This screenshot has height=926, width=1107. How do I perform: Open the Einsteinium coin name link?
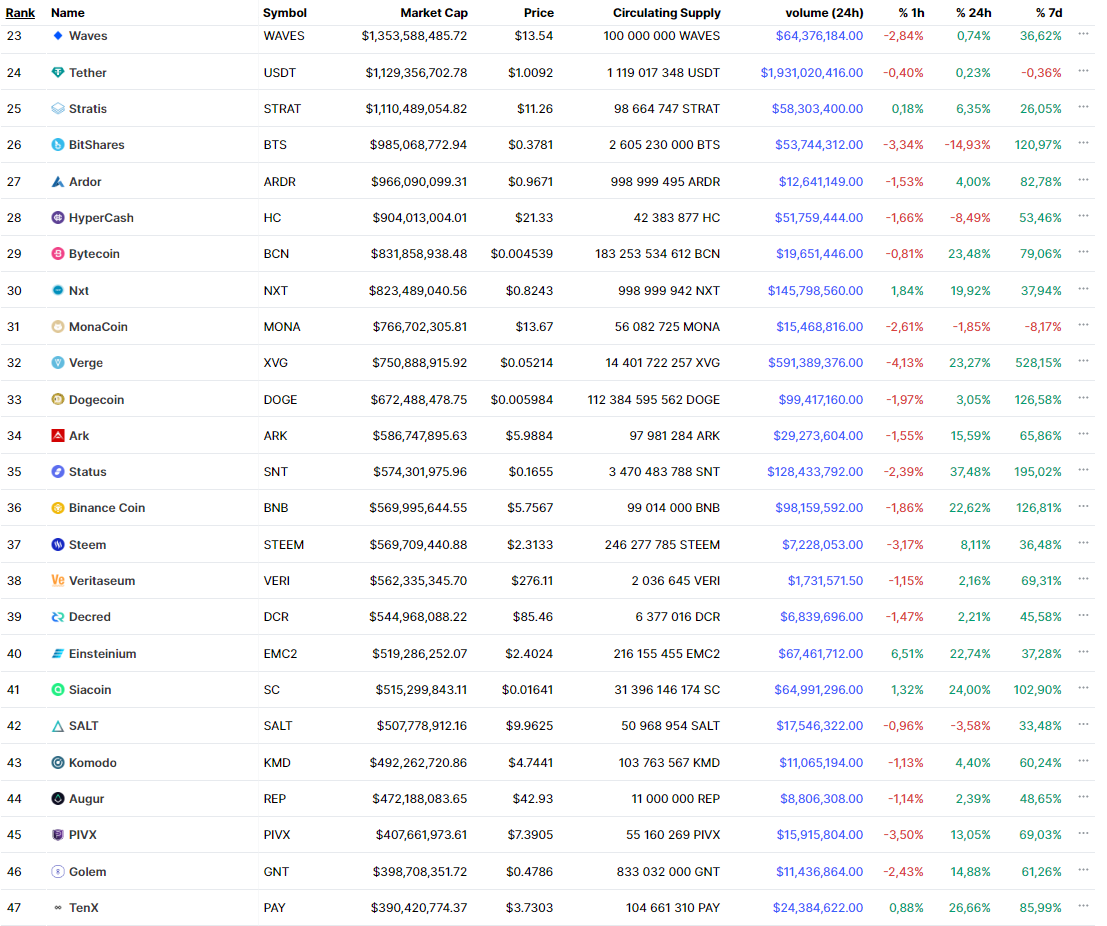click(102, 654)
